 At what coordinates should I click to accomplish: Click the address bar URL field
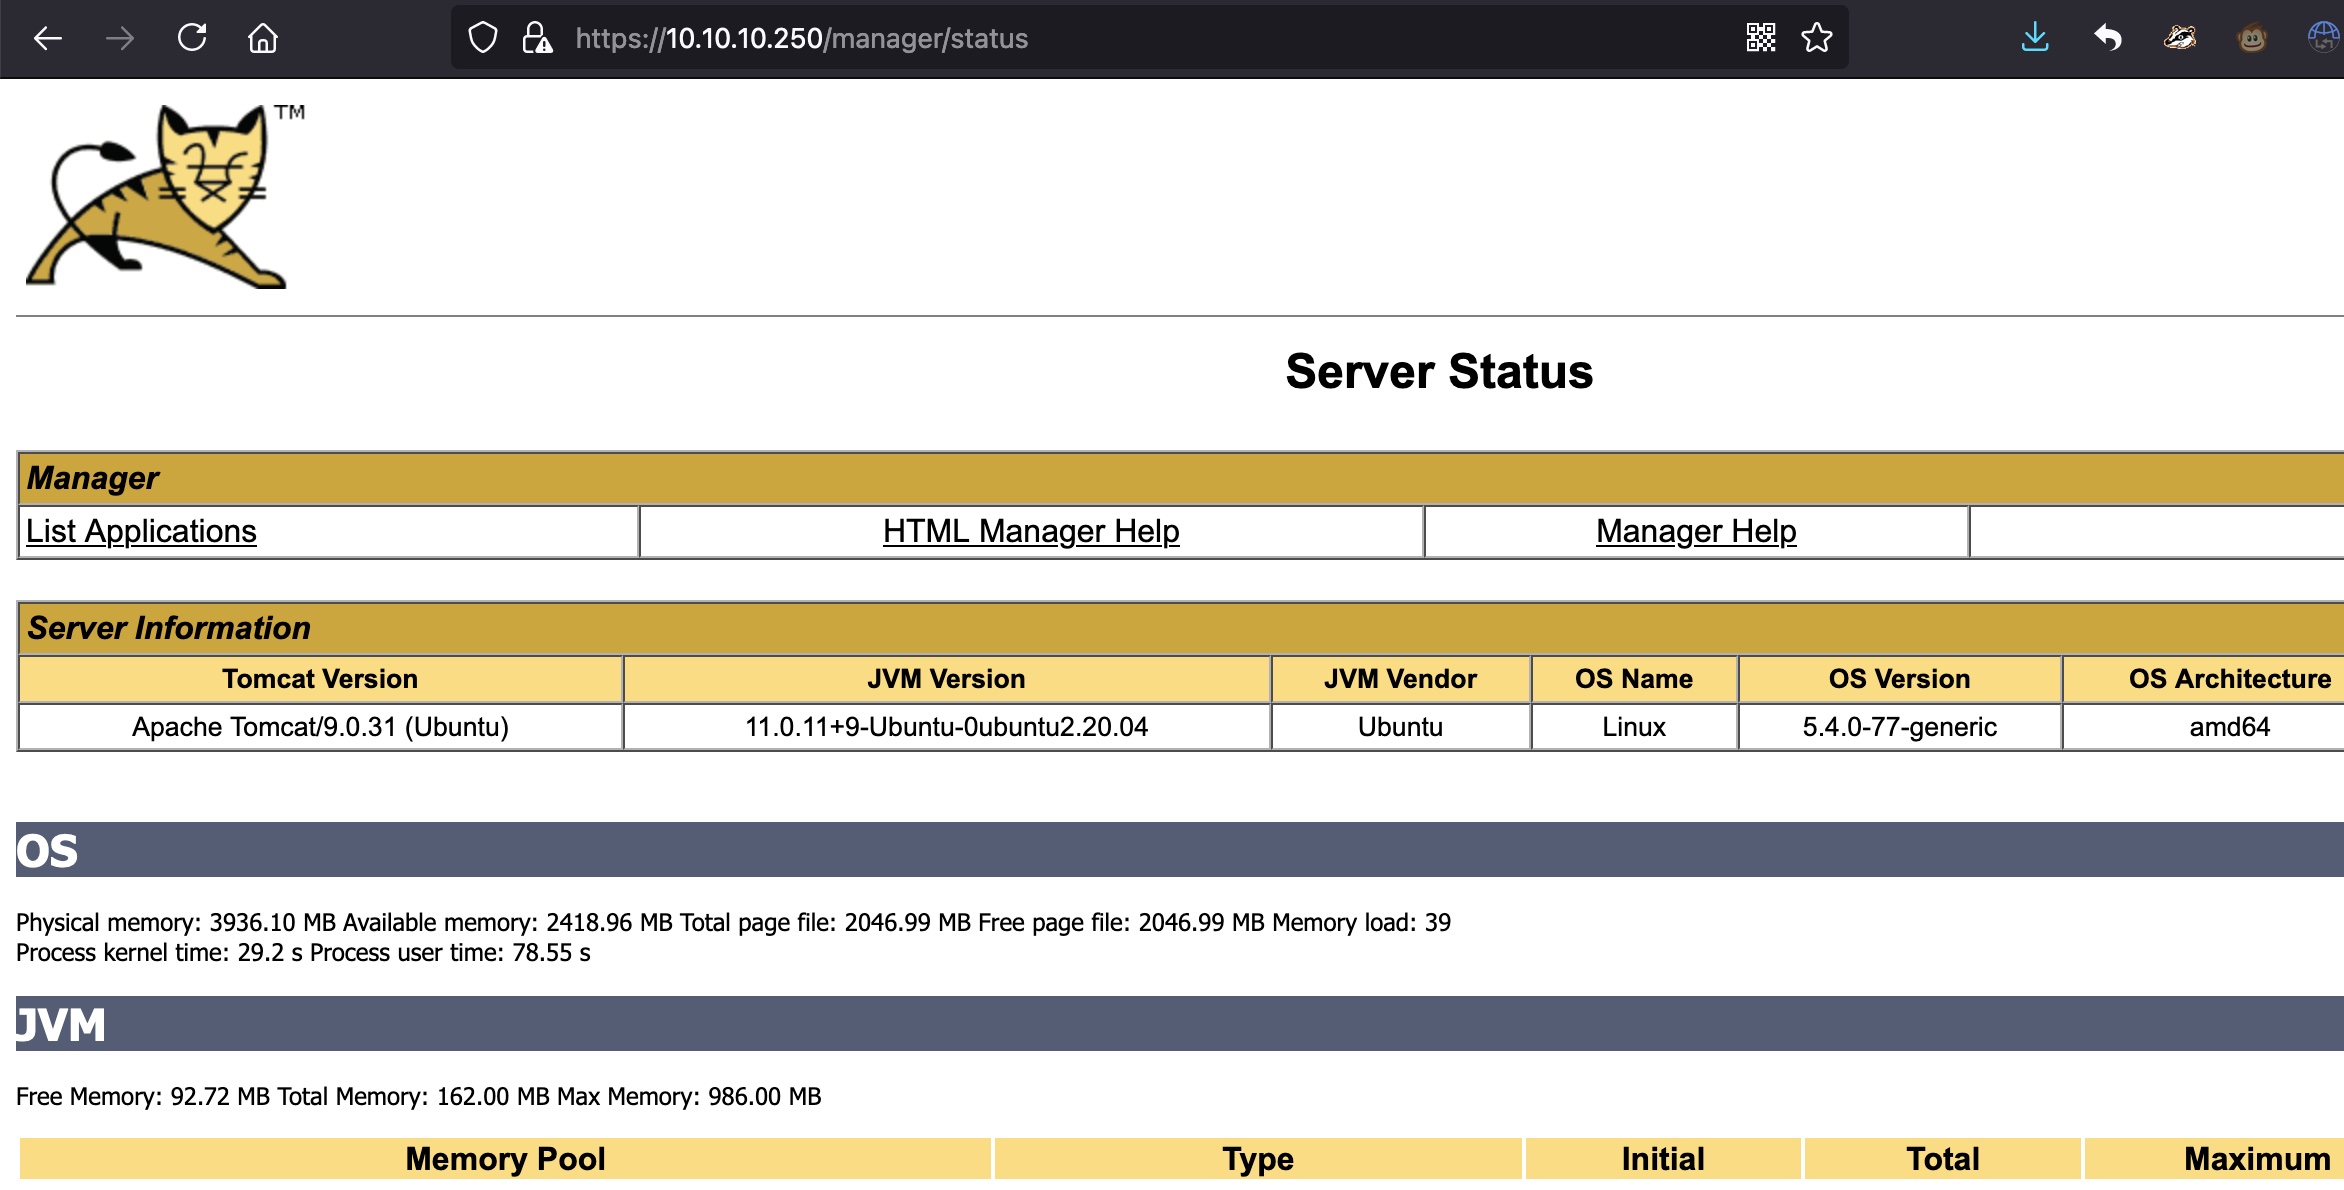(x=1100, y=38)
